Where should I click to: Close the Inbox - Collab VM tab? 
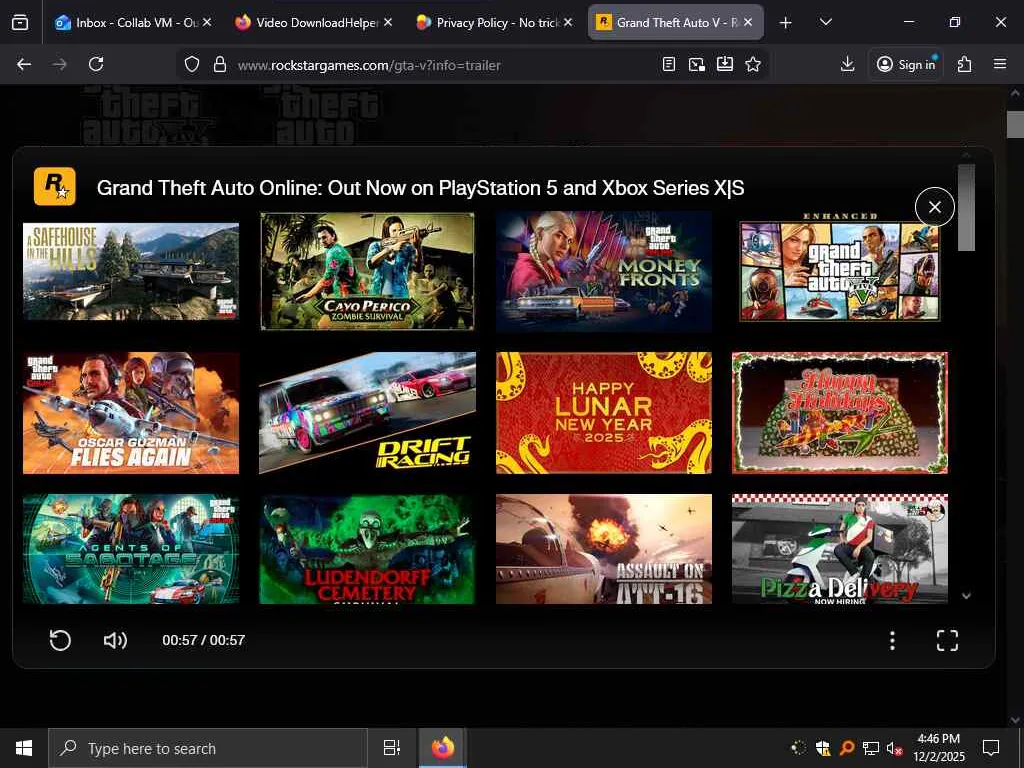click(207, 22)
